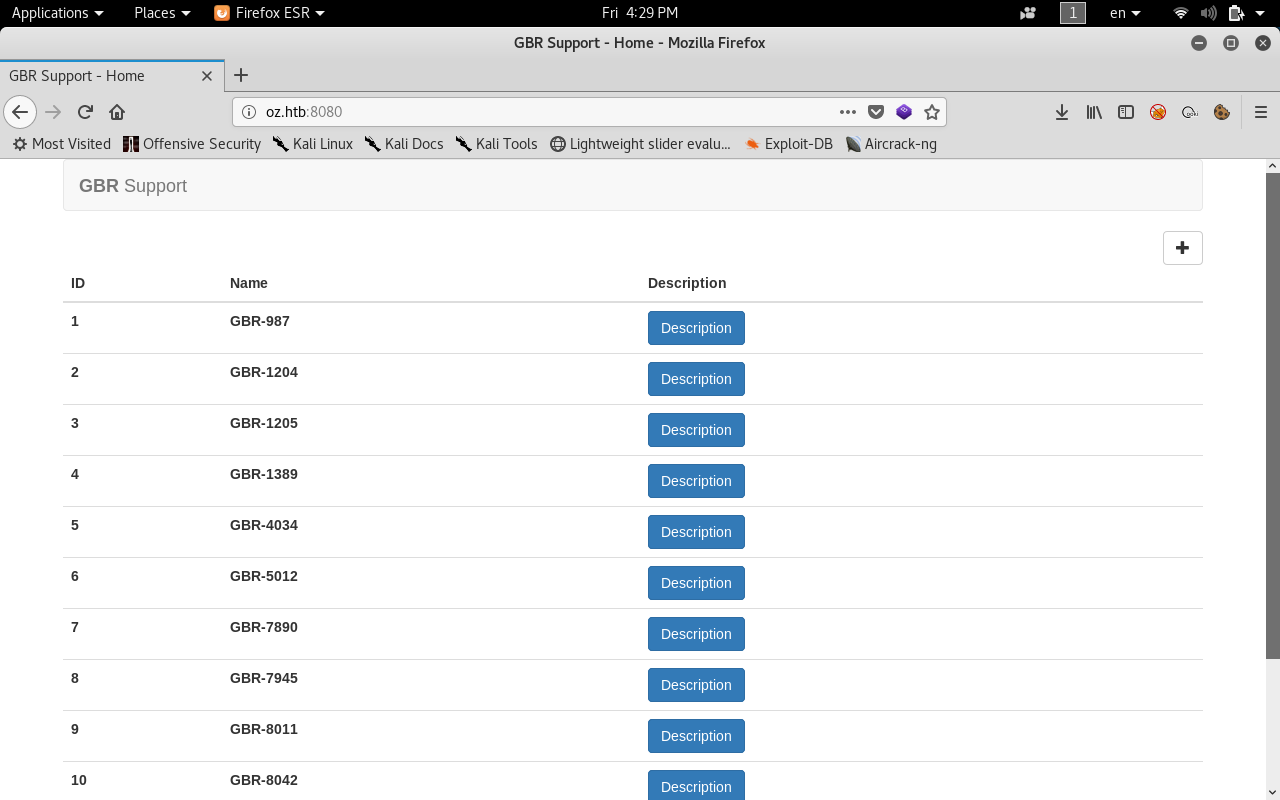Open page actions three-dot menu
1280x800 pixels.
tap(848, 112)
